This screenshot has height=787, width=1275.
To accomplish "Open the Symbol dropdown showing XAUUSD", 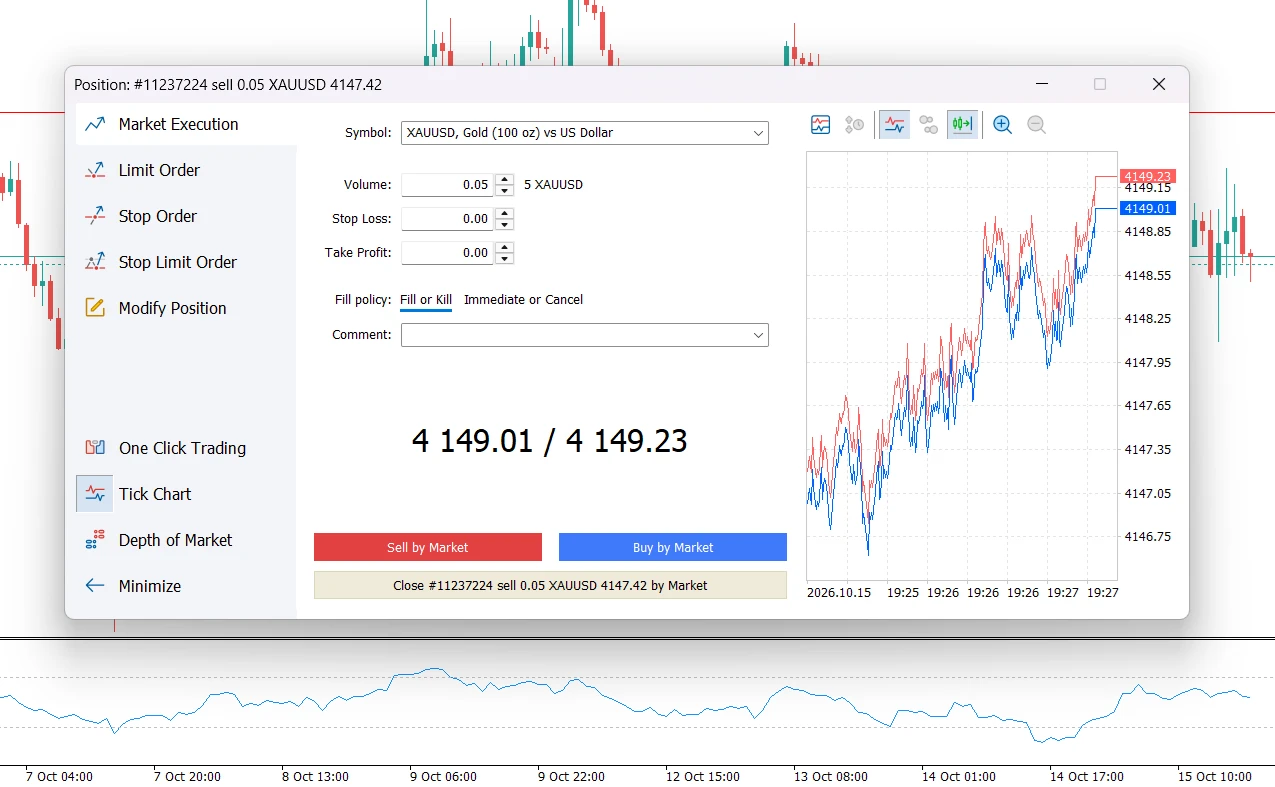I will click(585, 133).
